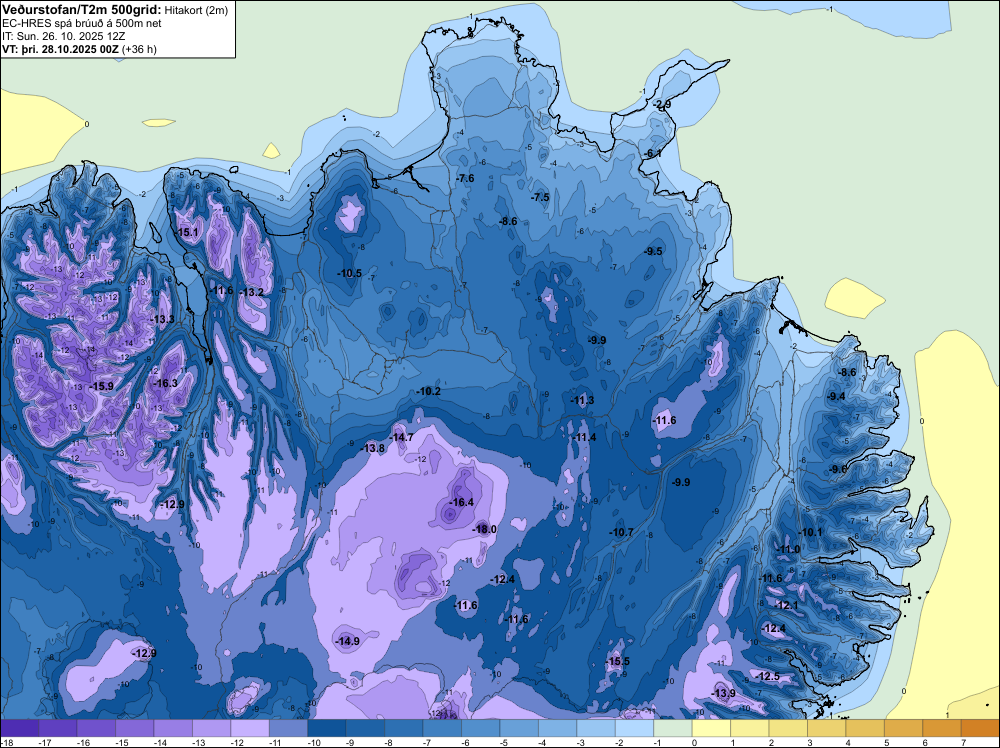Click the -13.8 temperature reading
This screenshot has width=1000, height=748.
click(374, 448)
